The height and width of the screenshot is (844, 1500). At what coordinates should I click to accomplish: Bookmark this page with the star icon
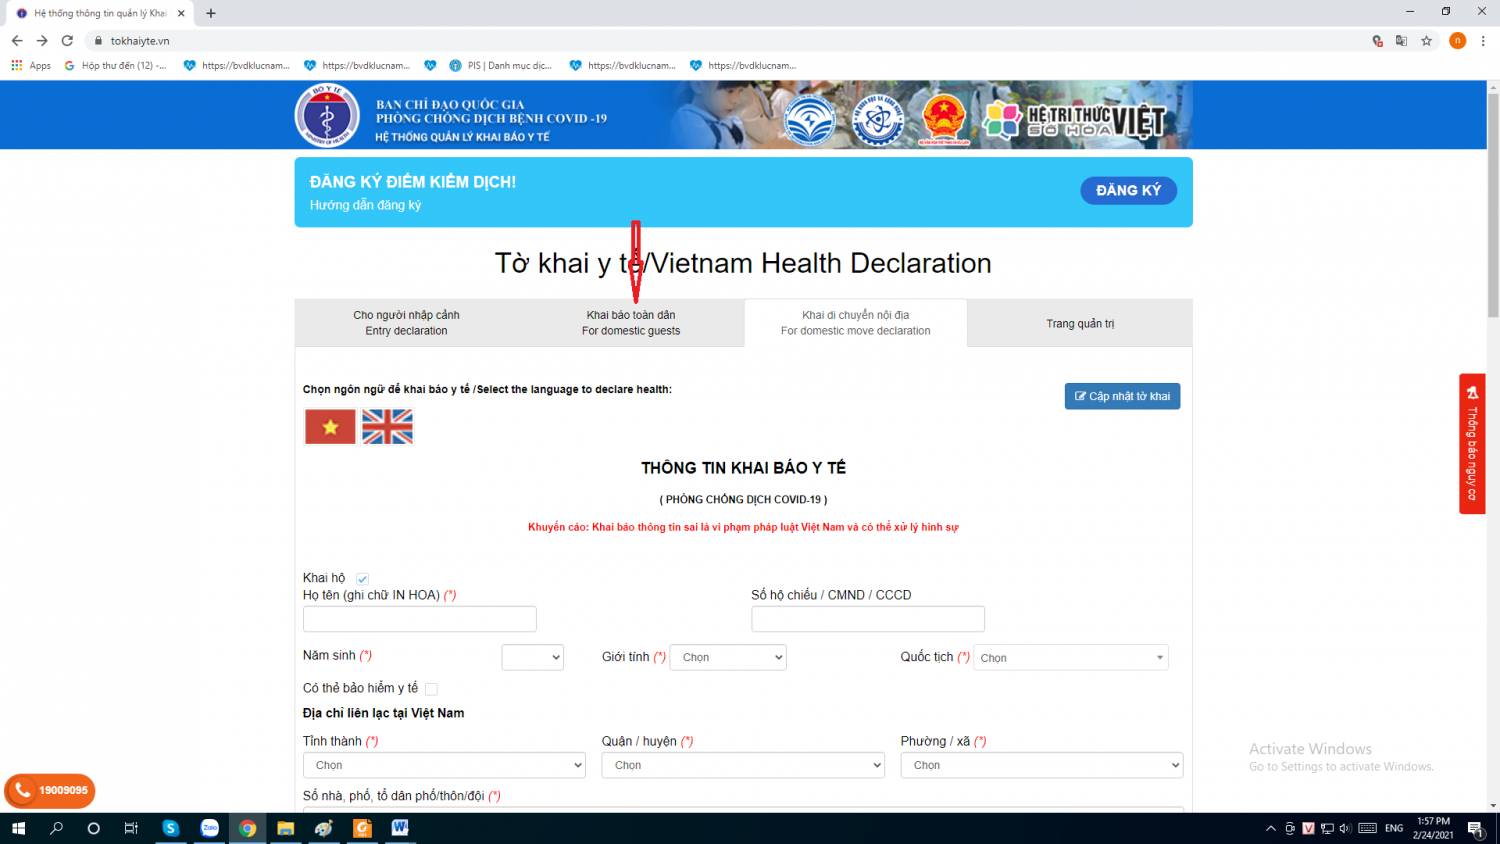coord(1427,41)
